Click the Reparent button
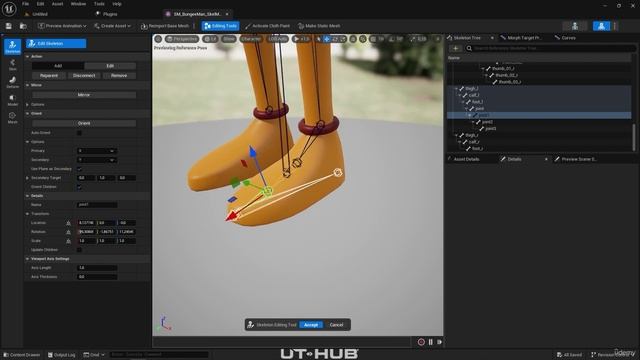 click(x=49, y=76)
